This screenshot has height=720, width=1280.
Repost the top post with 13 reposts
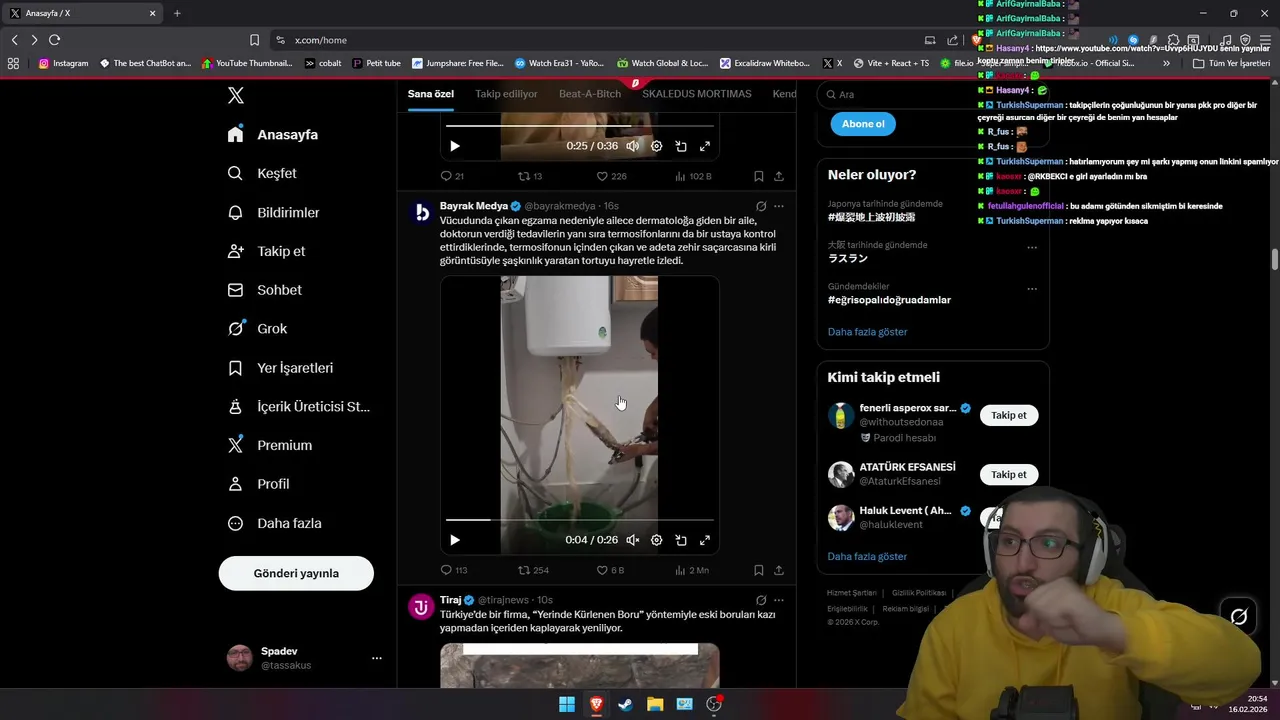[530, 176]
